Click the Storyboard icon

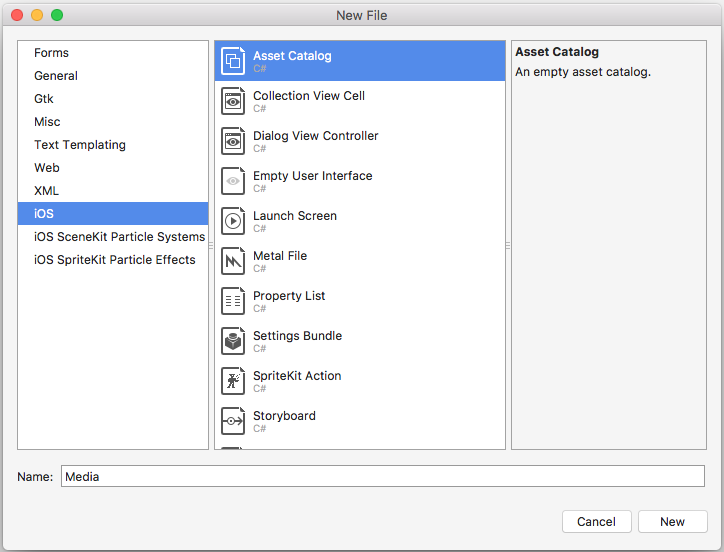(x=233, y=421)
